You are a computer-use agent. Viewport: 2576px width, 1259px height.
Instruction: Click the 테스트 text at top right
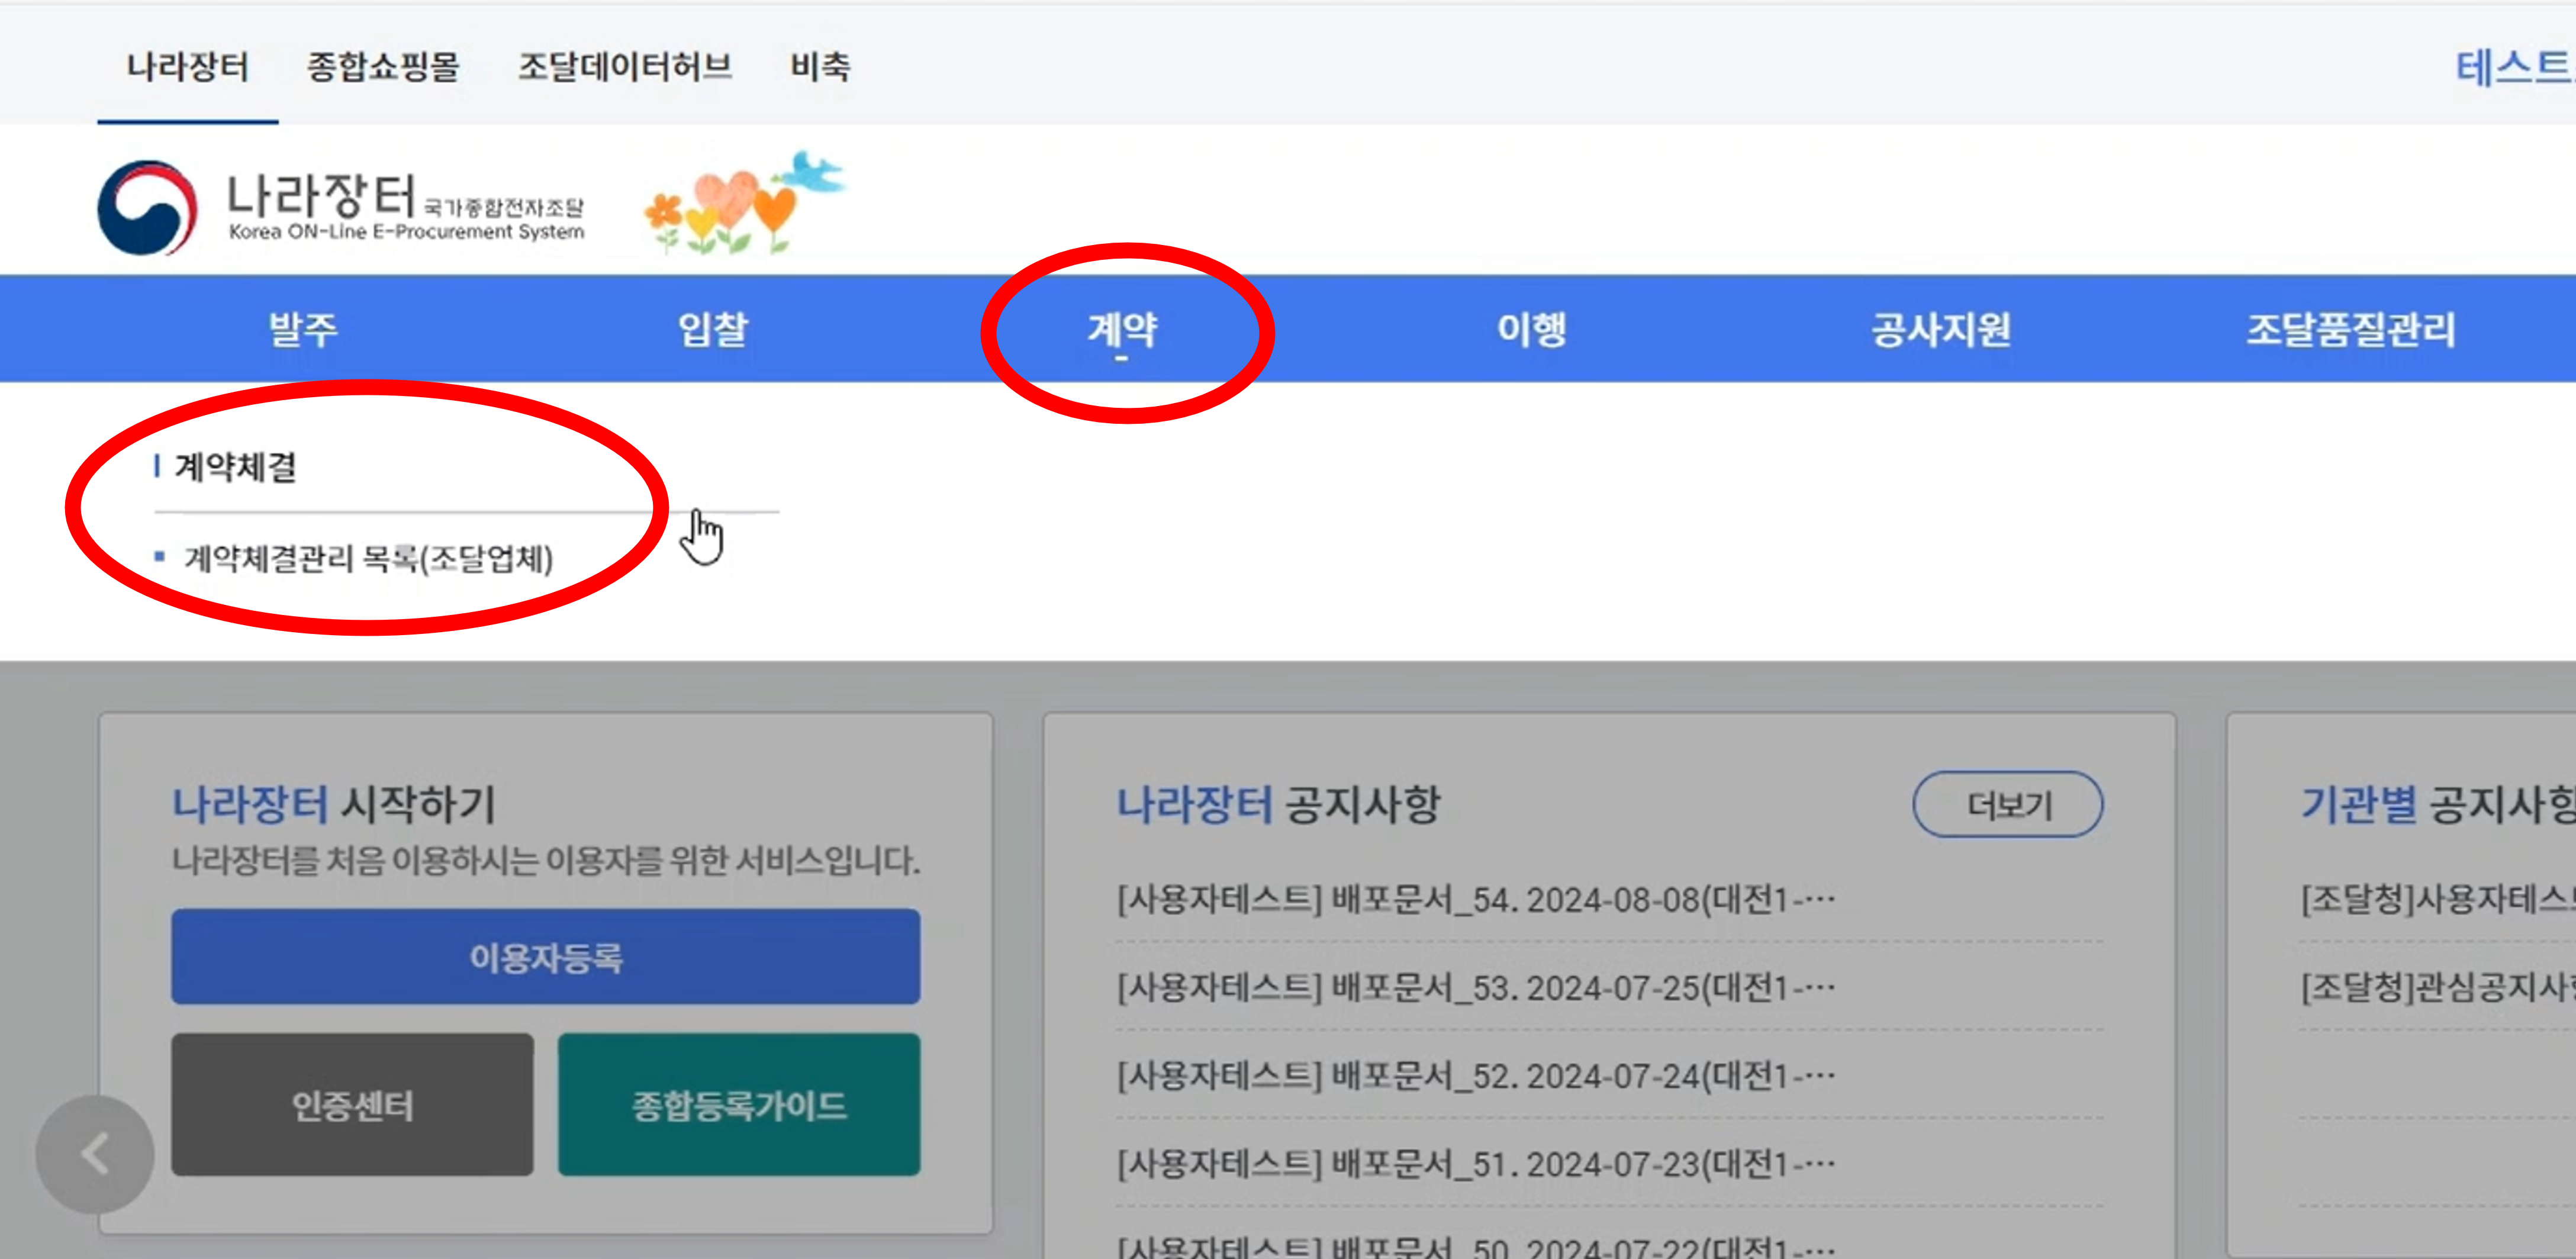pyautogui.click(x=2515, y=68)
